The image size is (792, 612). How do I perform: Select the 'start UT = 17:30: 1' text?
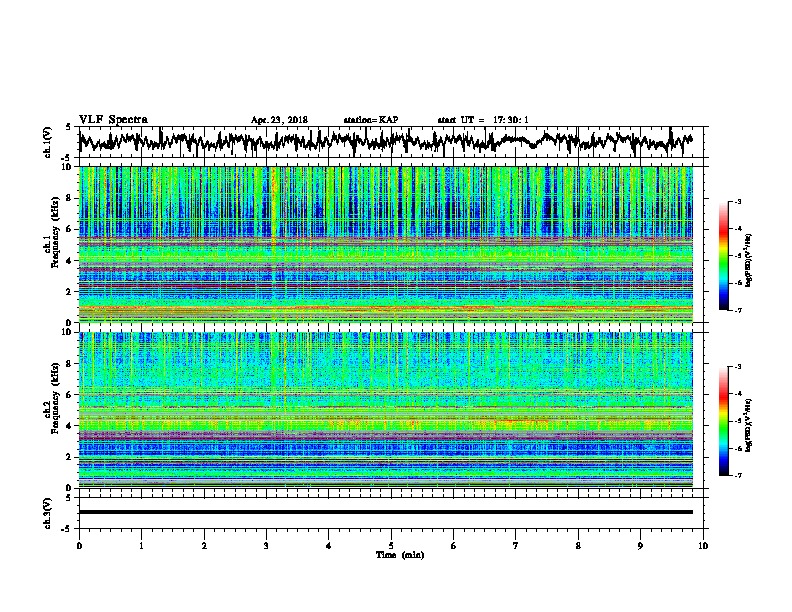click(x=483, y=120)
